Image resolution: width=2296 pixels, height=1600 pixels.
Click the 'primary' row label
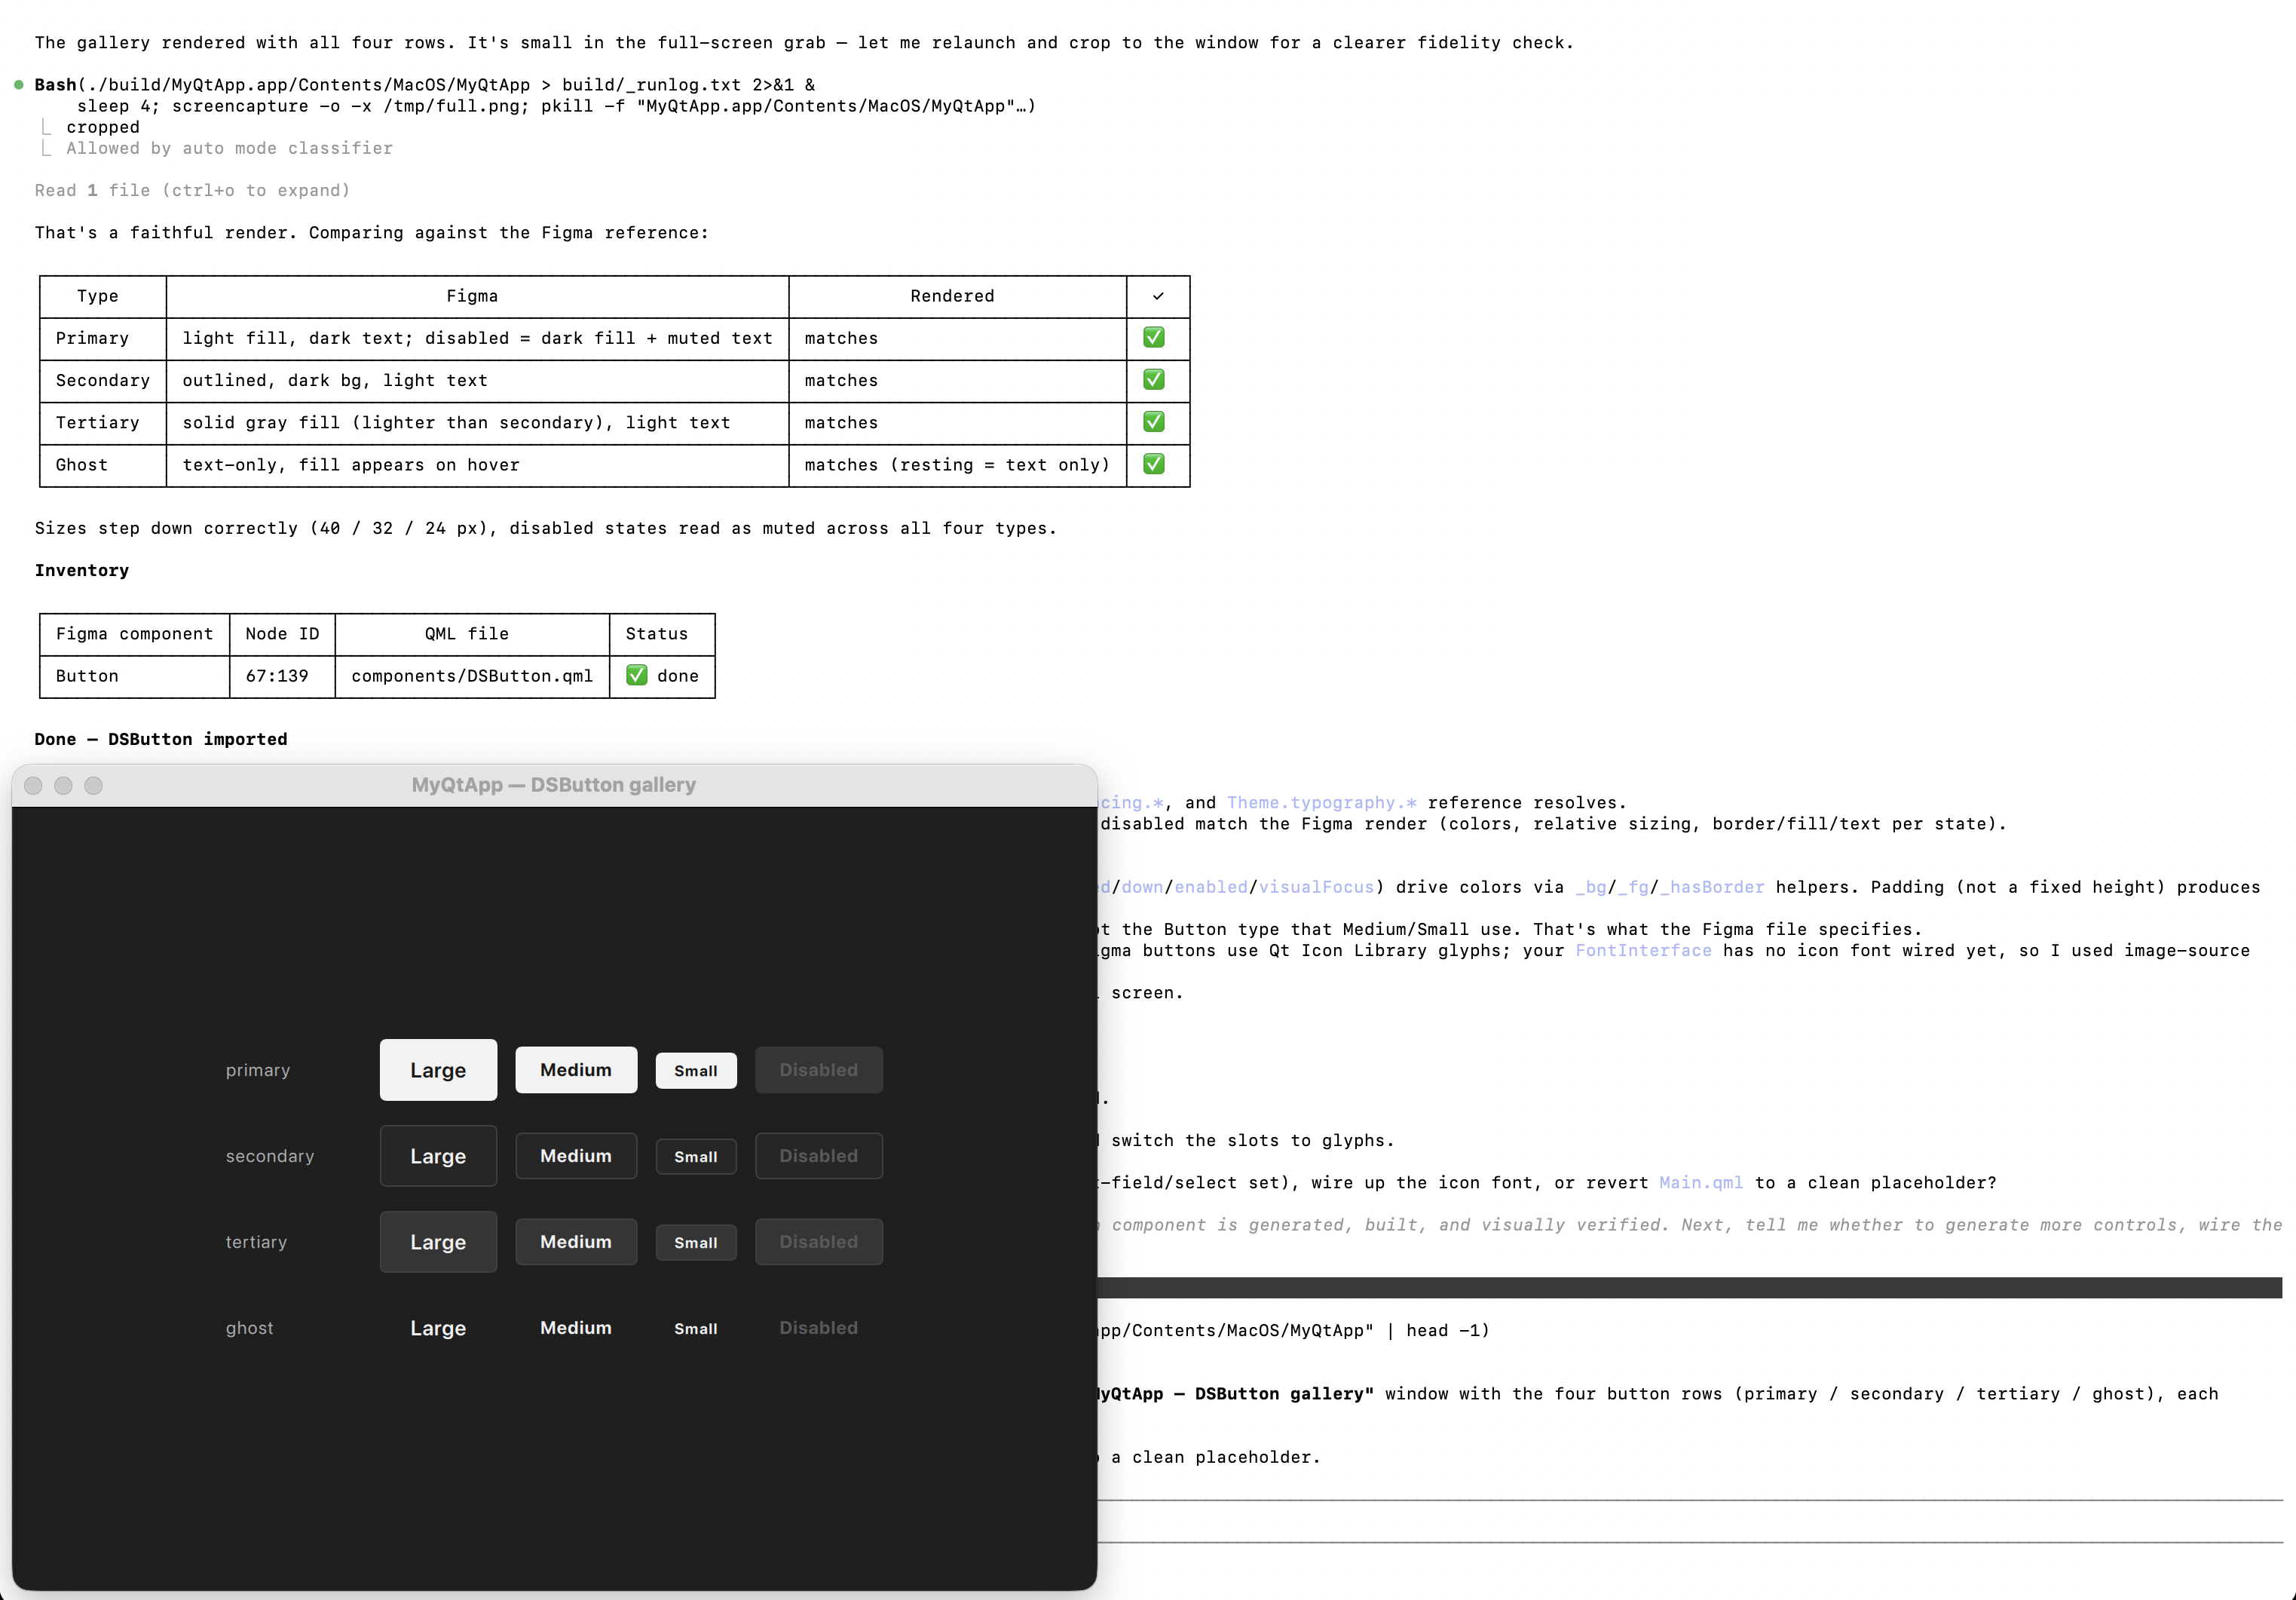258,1070
